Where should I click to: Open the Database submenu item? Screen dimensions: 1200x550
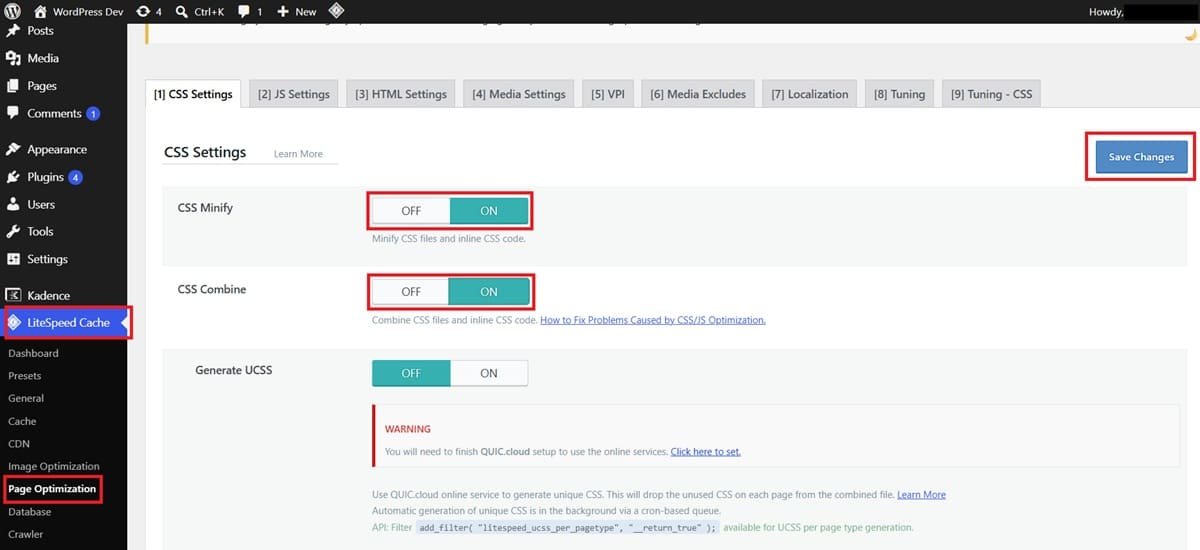click(x=30, y=511)
